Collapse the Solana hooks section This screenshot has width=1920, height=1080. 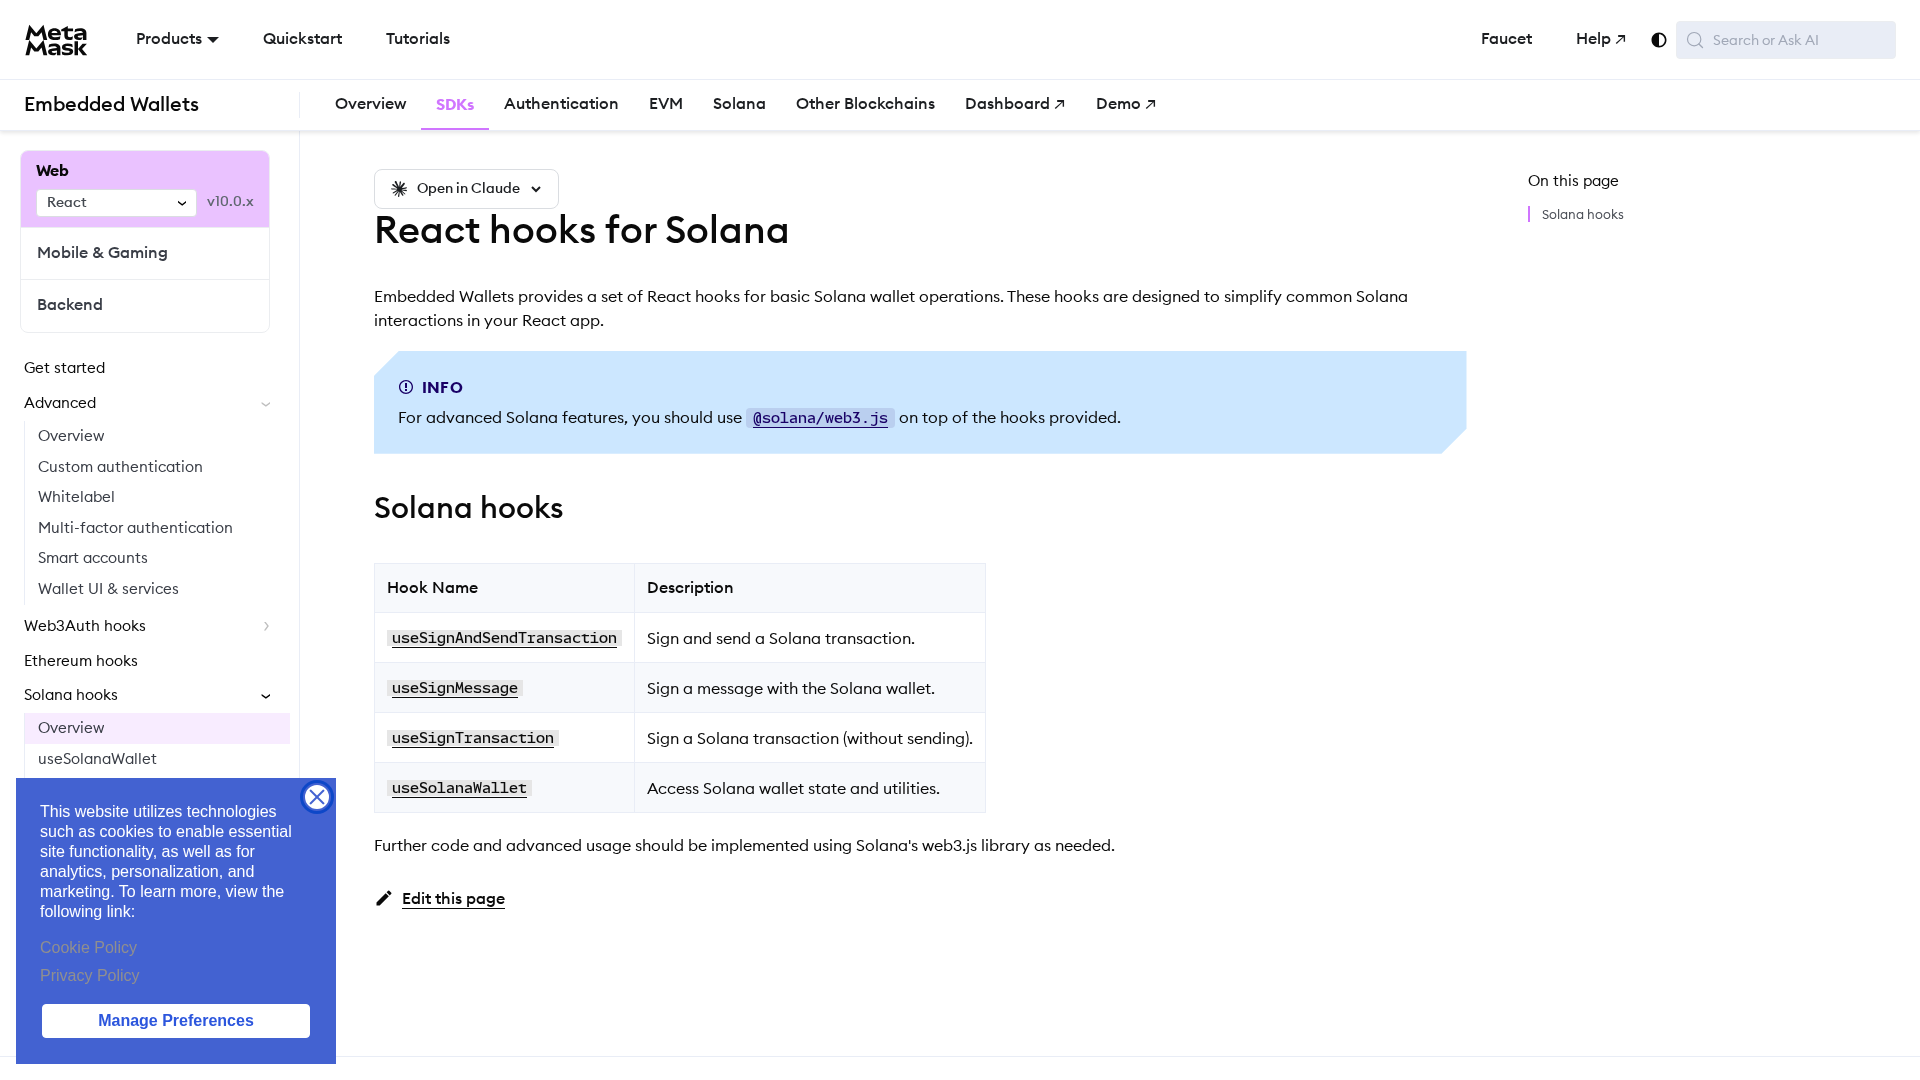click(266, 696)
